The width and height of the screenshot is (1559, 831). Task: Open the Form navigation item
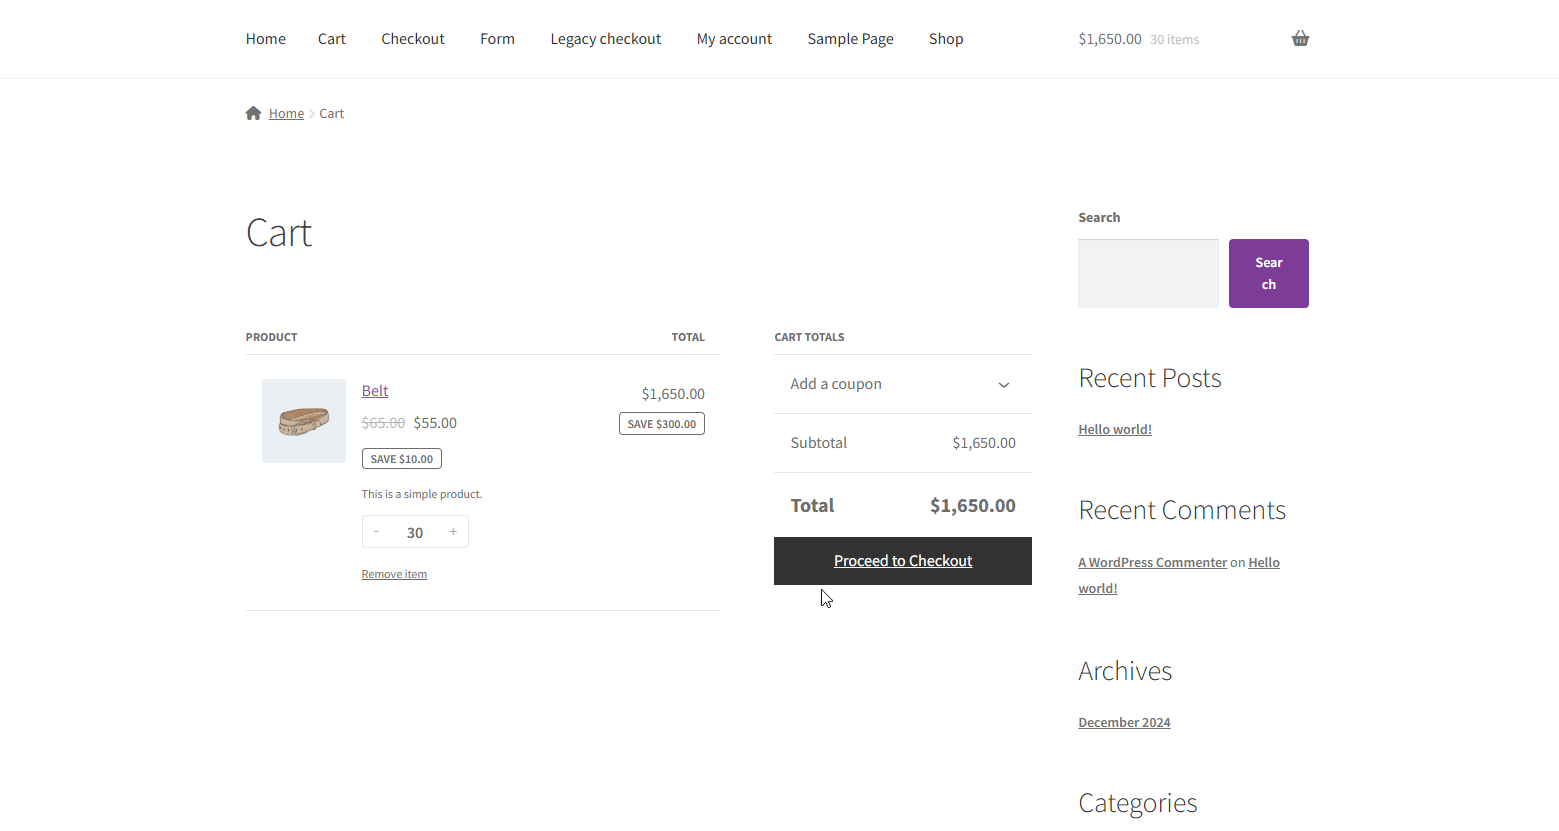[497, 39]
